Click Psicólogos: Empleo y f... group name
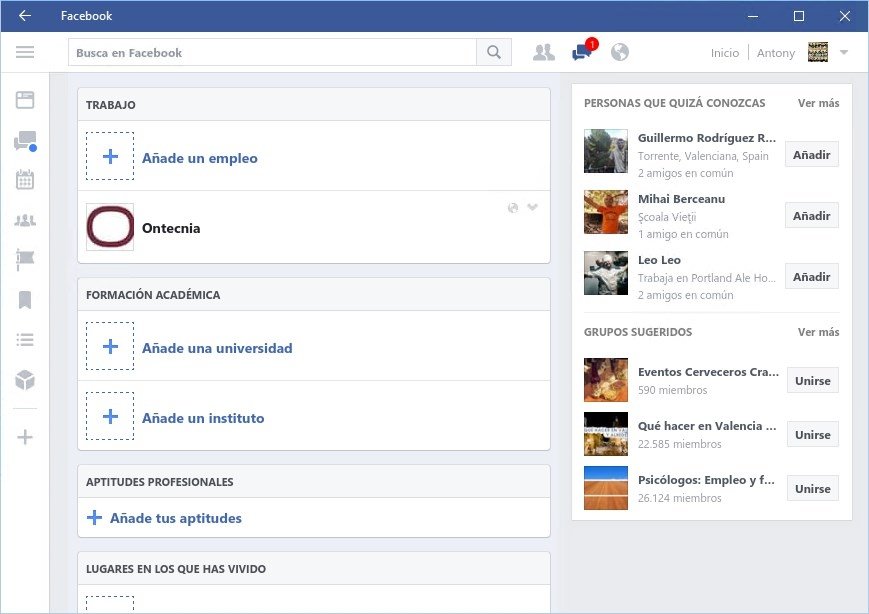Viewport: 869px width, 614px height. tap(706, 480)
